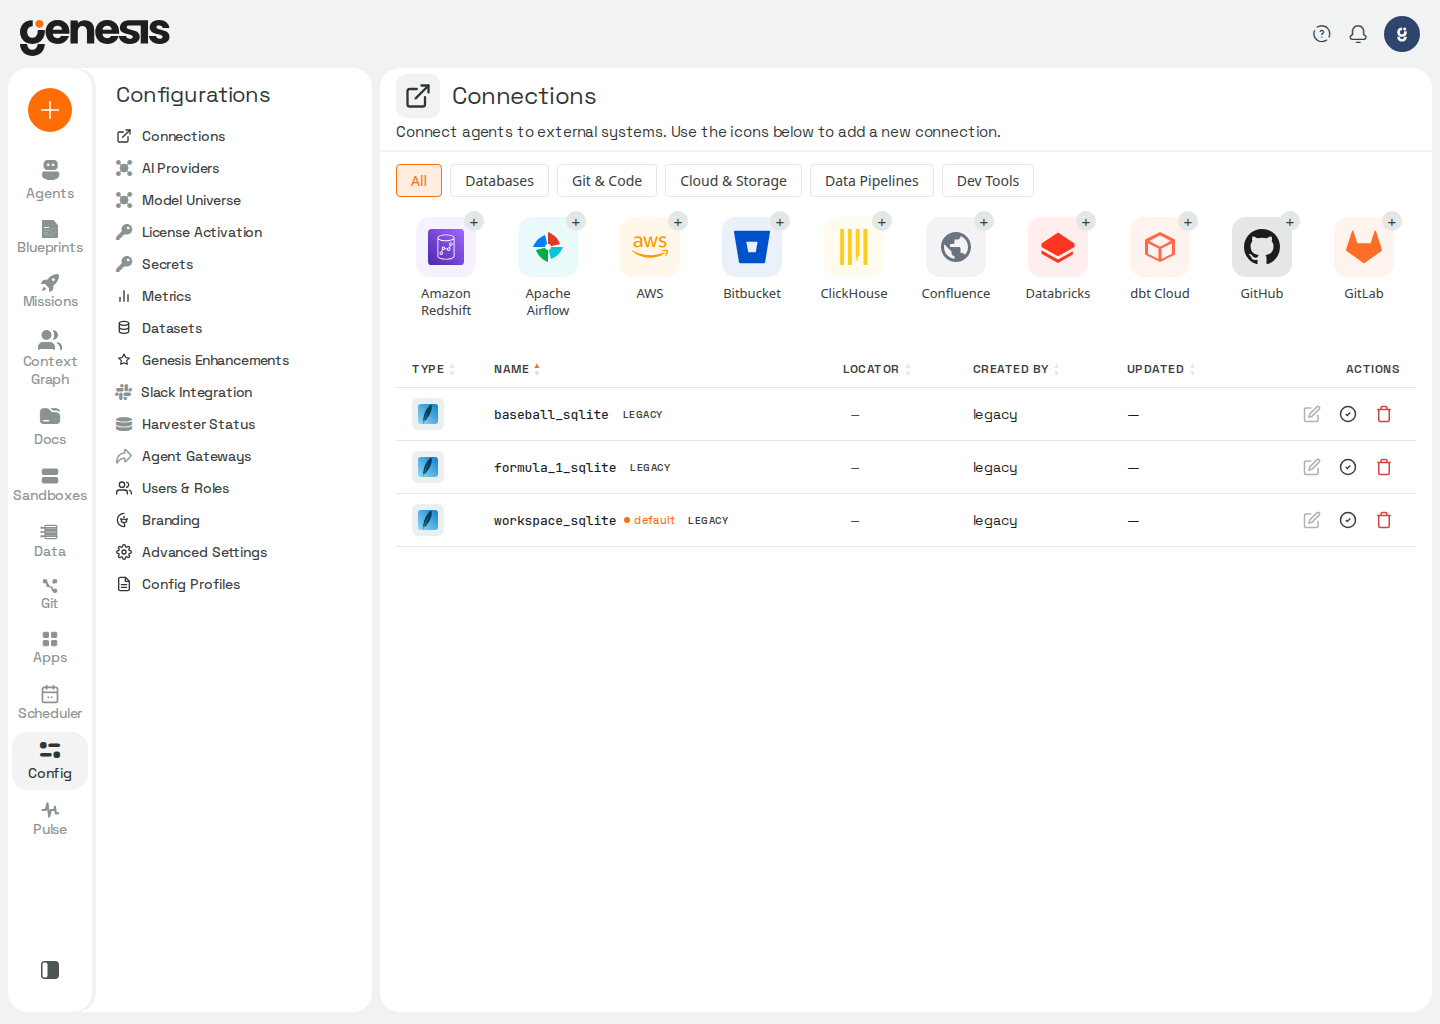This screenshot has width=1440, height=1024.
Task: Collapse the sidebar panel toggle
Action: 50,970
